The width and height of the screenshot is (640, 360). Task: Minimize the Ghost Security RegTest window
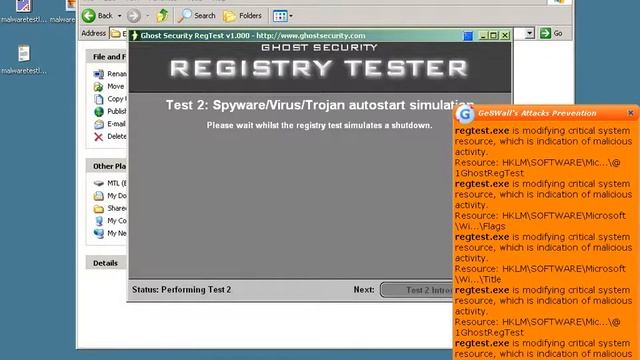(x=483, y=36)
